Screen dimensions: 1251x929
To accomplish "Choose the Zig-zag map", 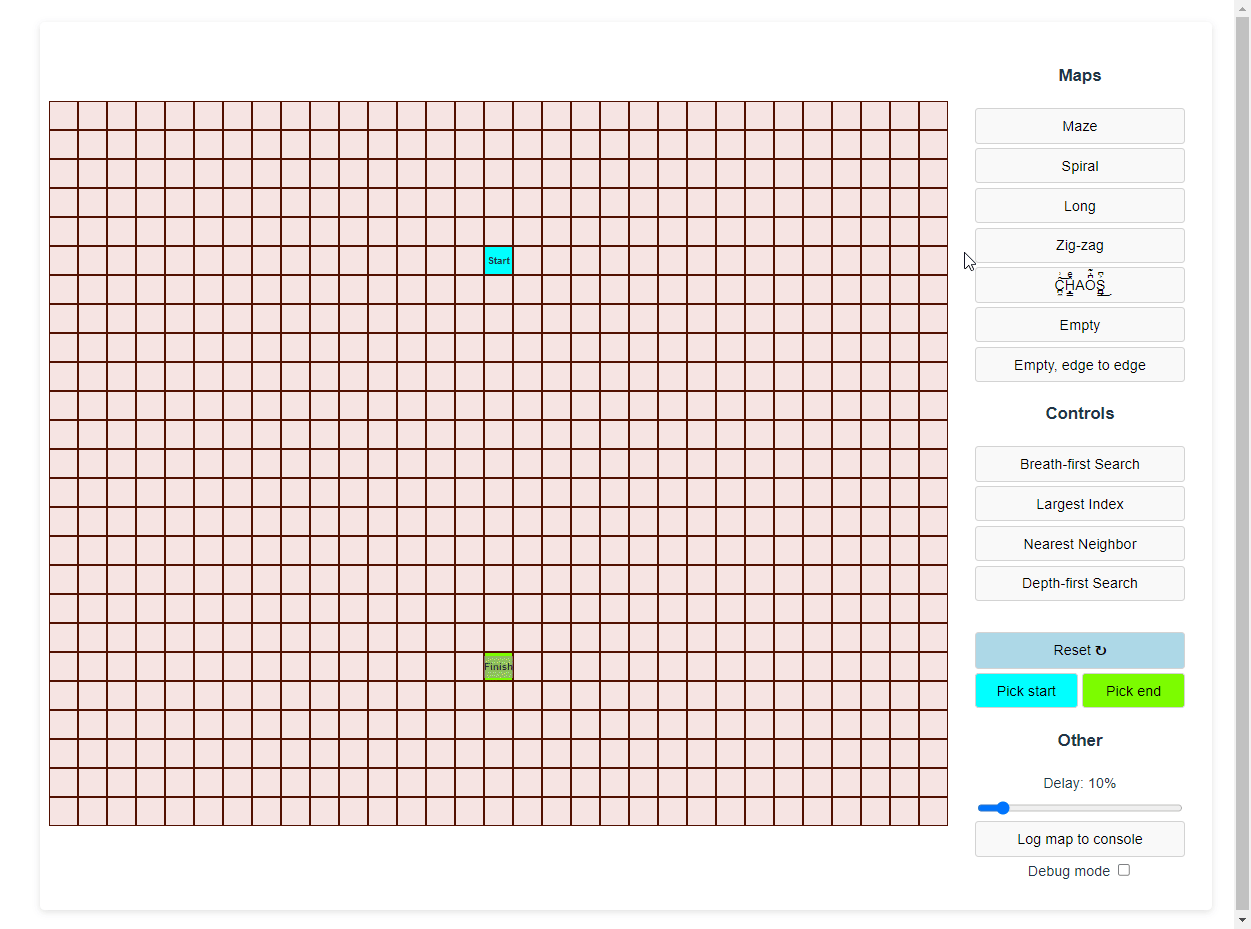I will coord(1079,245).
